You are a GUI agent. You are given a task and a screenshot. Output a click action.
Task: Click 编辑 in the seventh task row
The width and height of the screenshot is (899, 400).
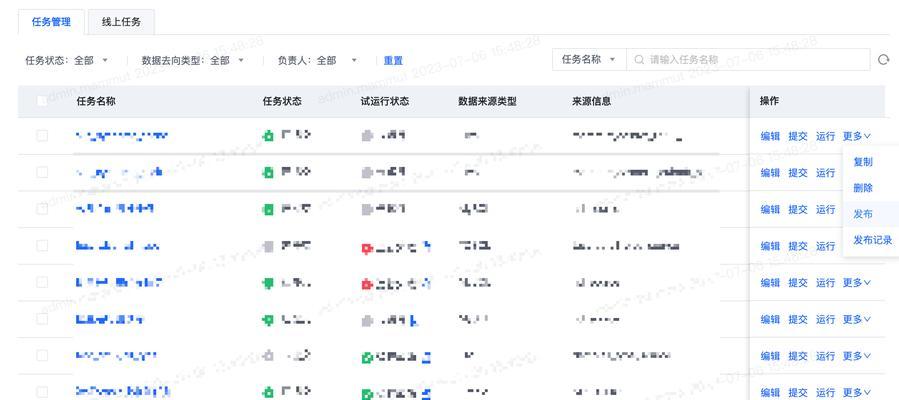tap(770, 356)
